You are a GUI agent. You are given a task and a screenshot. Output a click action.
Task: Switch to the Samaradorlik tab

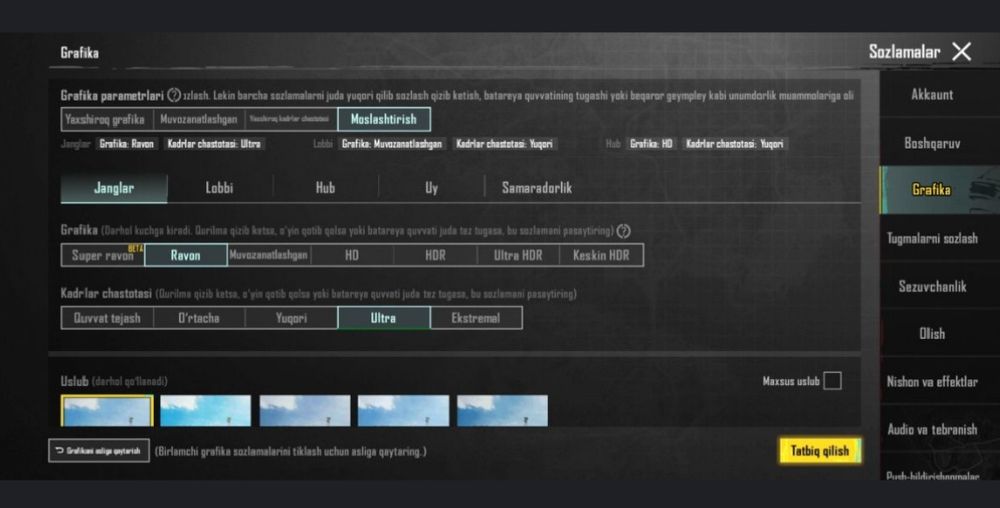(x=537, y=188)
